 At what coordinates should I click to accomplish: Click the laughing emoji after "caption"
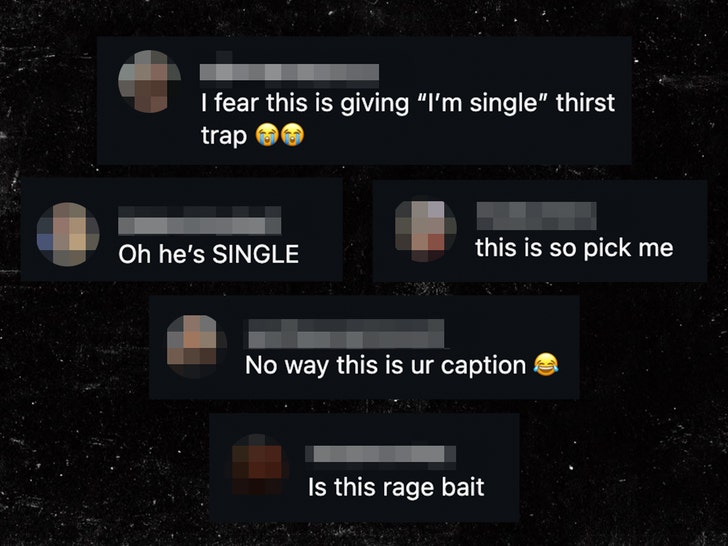point(546,364)
